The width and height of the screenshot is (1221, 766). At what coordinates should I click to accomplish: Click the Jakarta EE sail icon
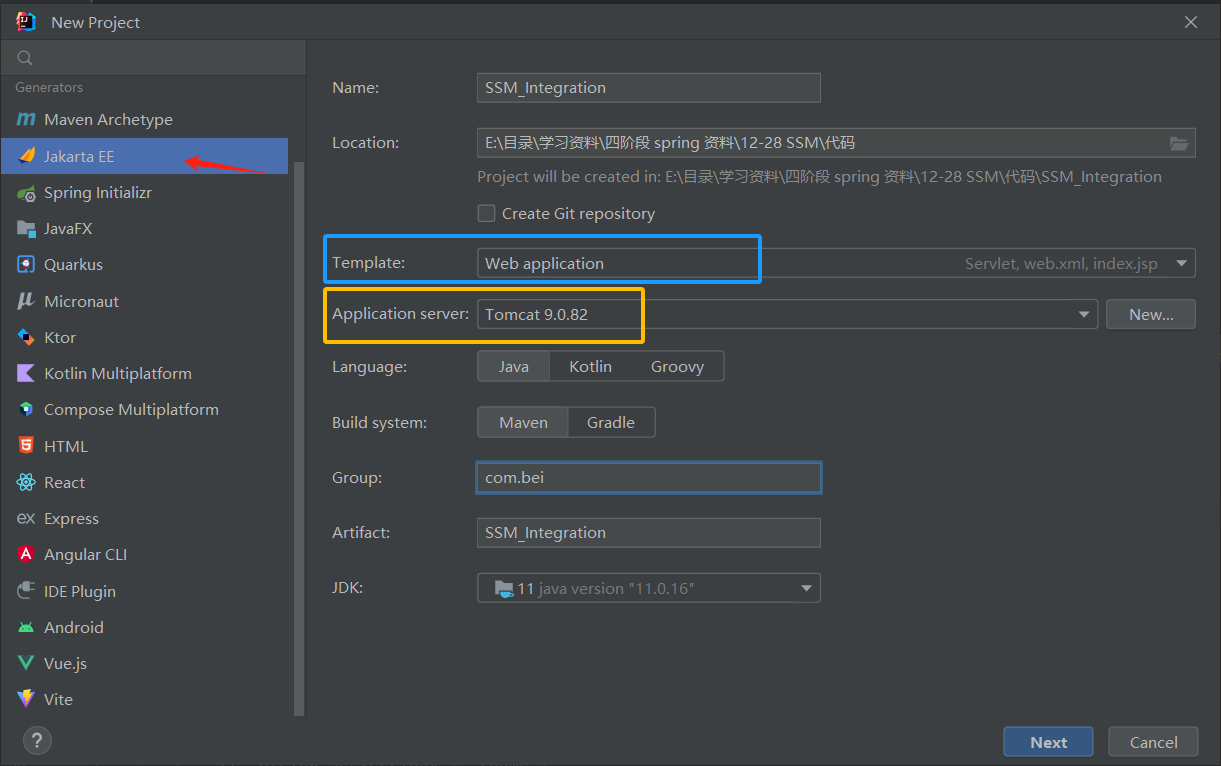coord(27,156)
